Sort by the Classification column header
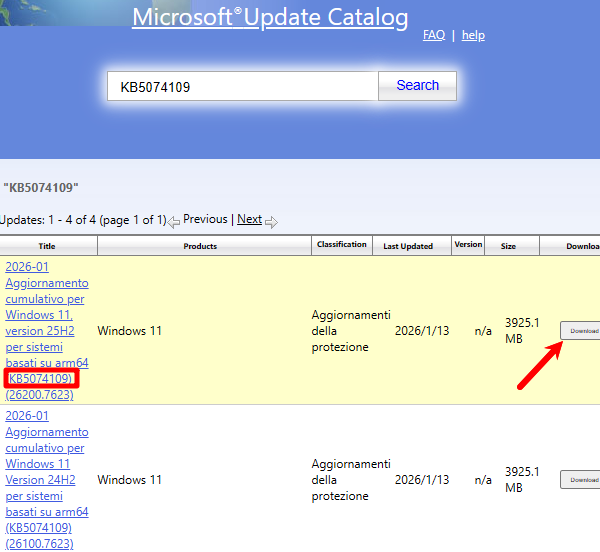600x552 pixels. pos(342,245)
